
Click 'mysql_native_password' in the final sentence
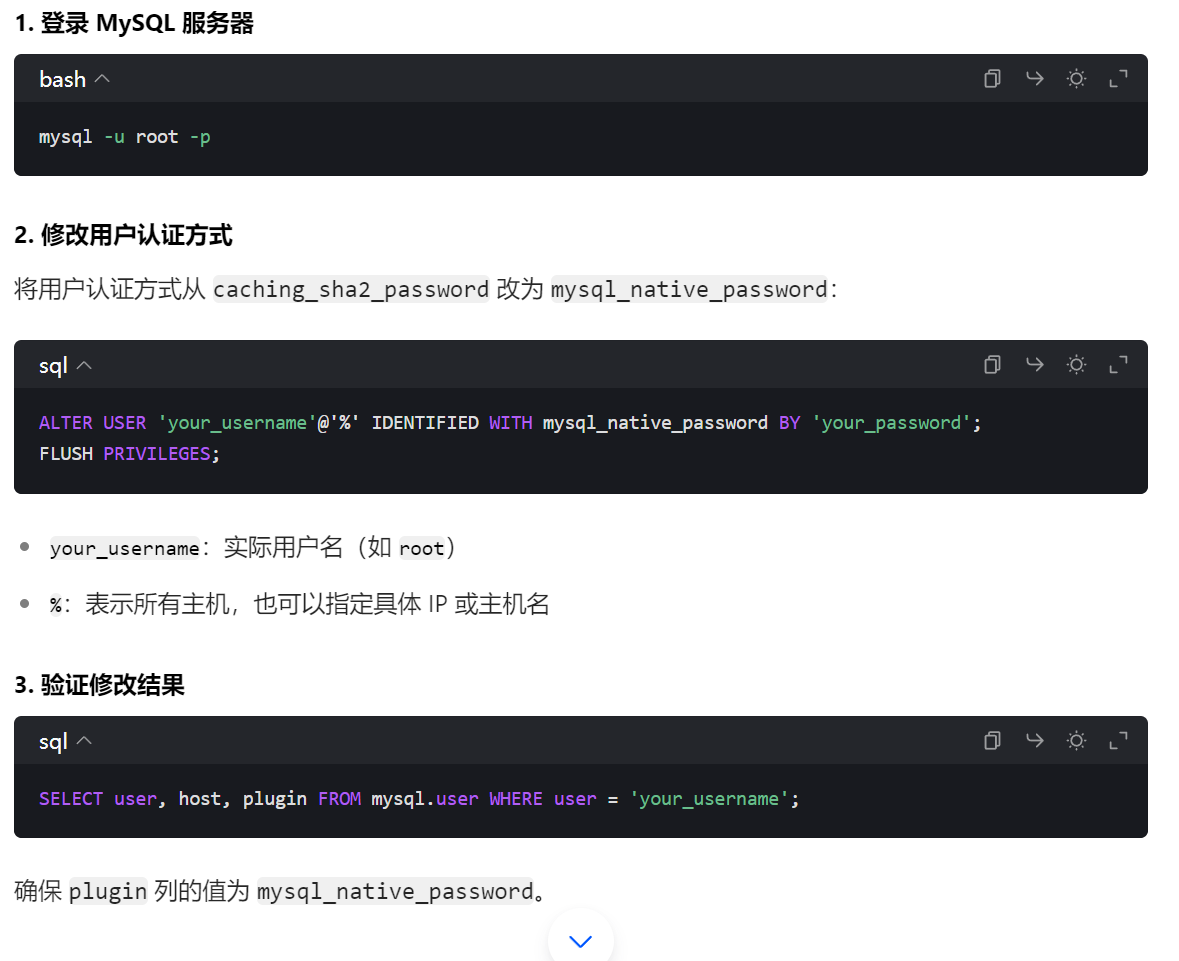tap(396, 891)
